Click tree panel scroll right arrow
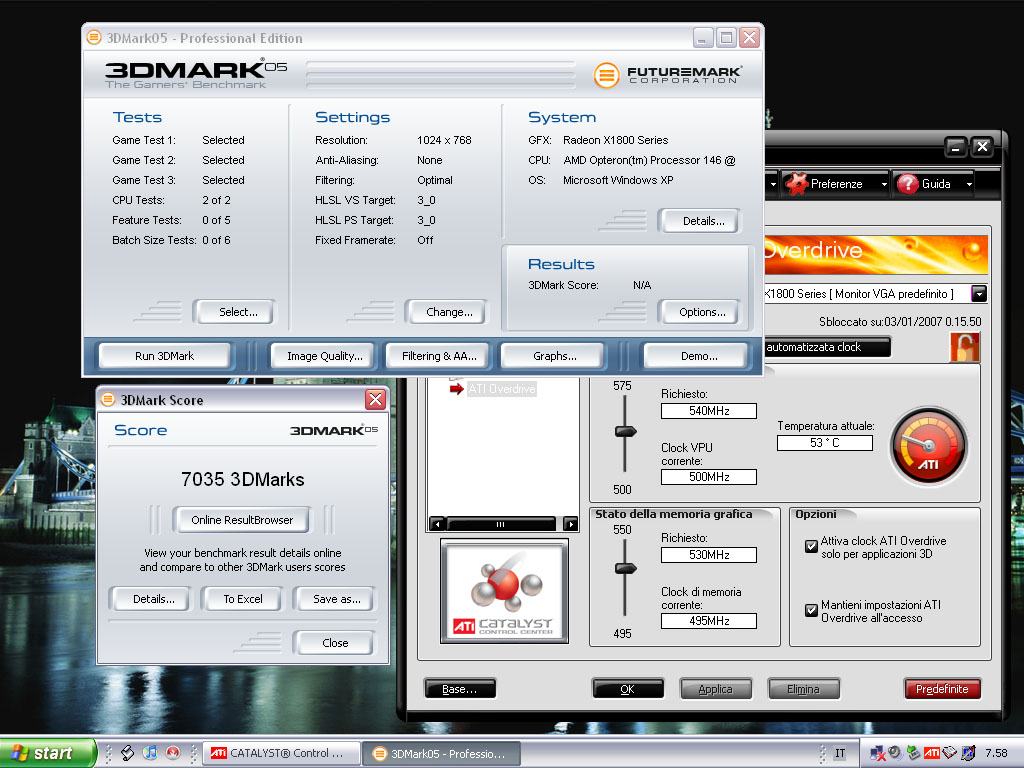This screenshot has height=768, width=1024. pyautogui.click(x=571, y=524)
